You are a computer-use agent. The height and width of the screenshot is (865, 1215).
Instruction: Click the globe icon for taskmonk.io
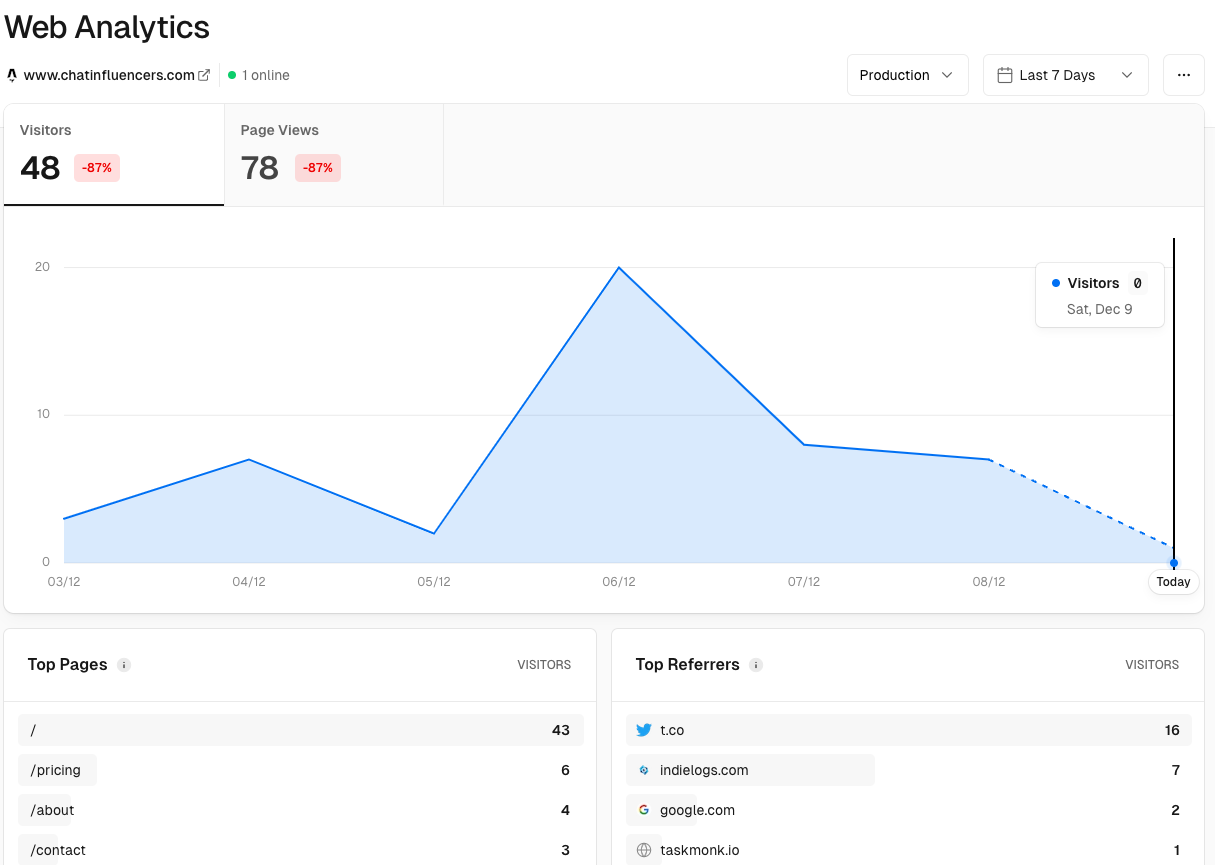pos(644,850)
